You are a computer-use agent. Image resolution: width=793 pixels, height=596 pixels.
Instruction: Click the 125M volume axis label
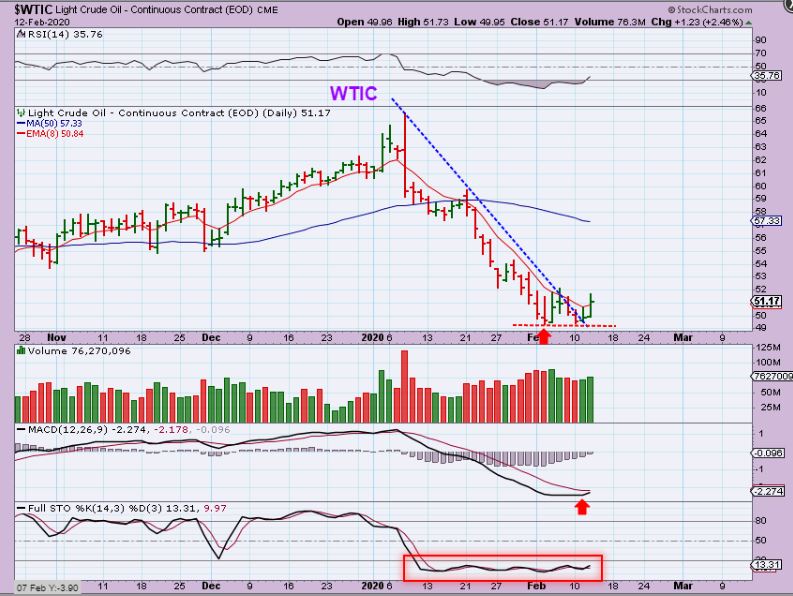pyautogui.click(x=768, y=348)
